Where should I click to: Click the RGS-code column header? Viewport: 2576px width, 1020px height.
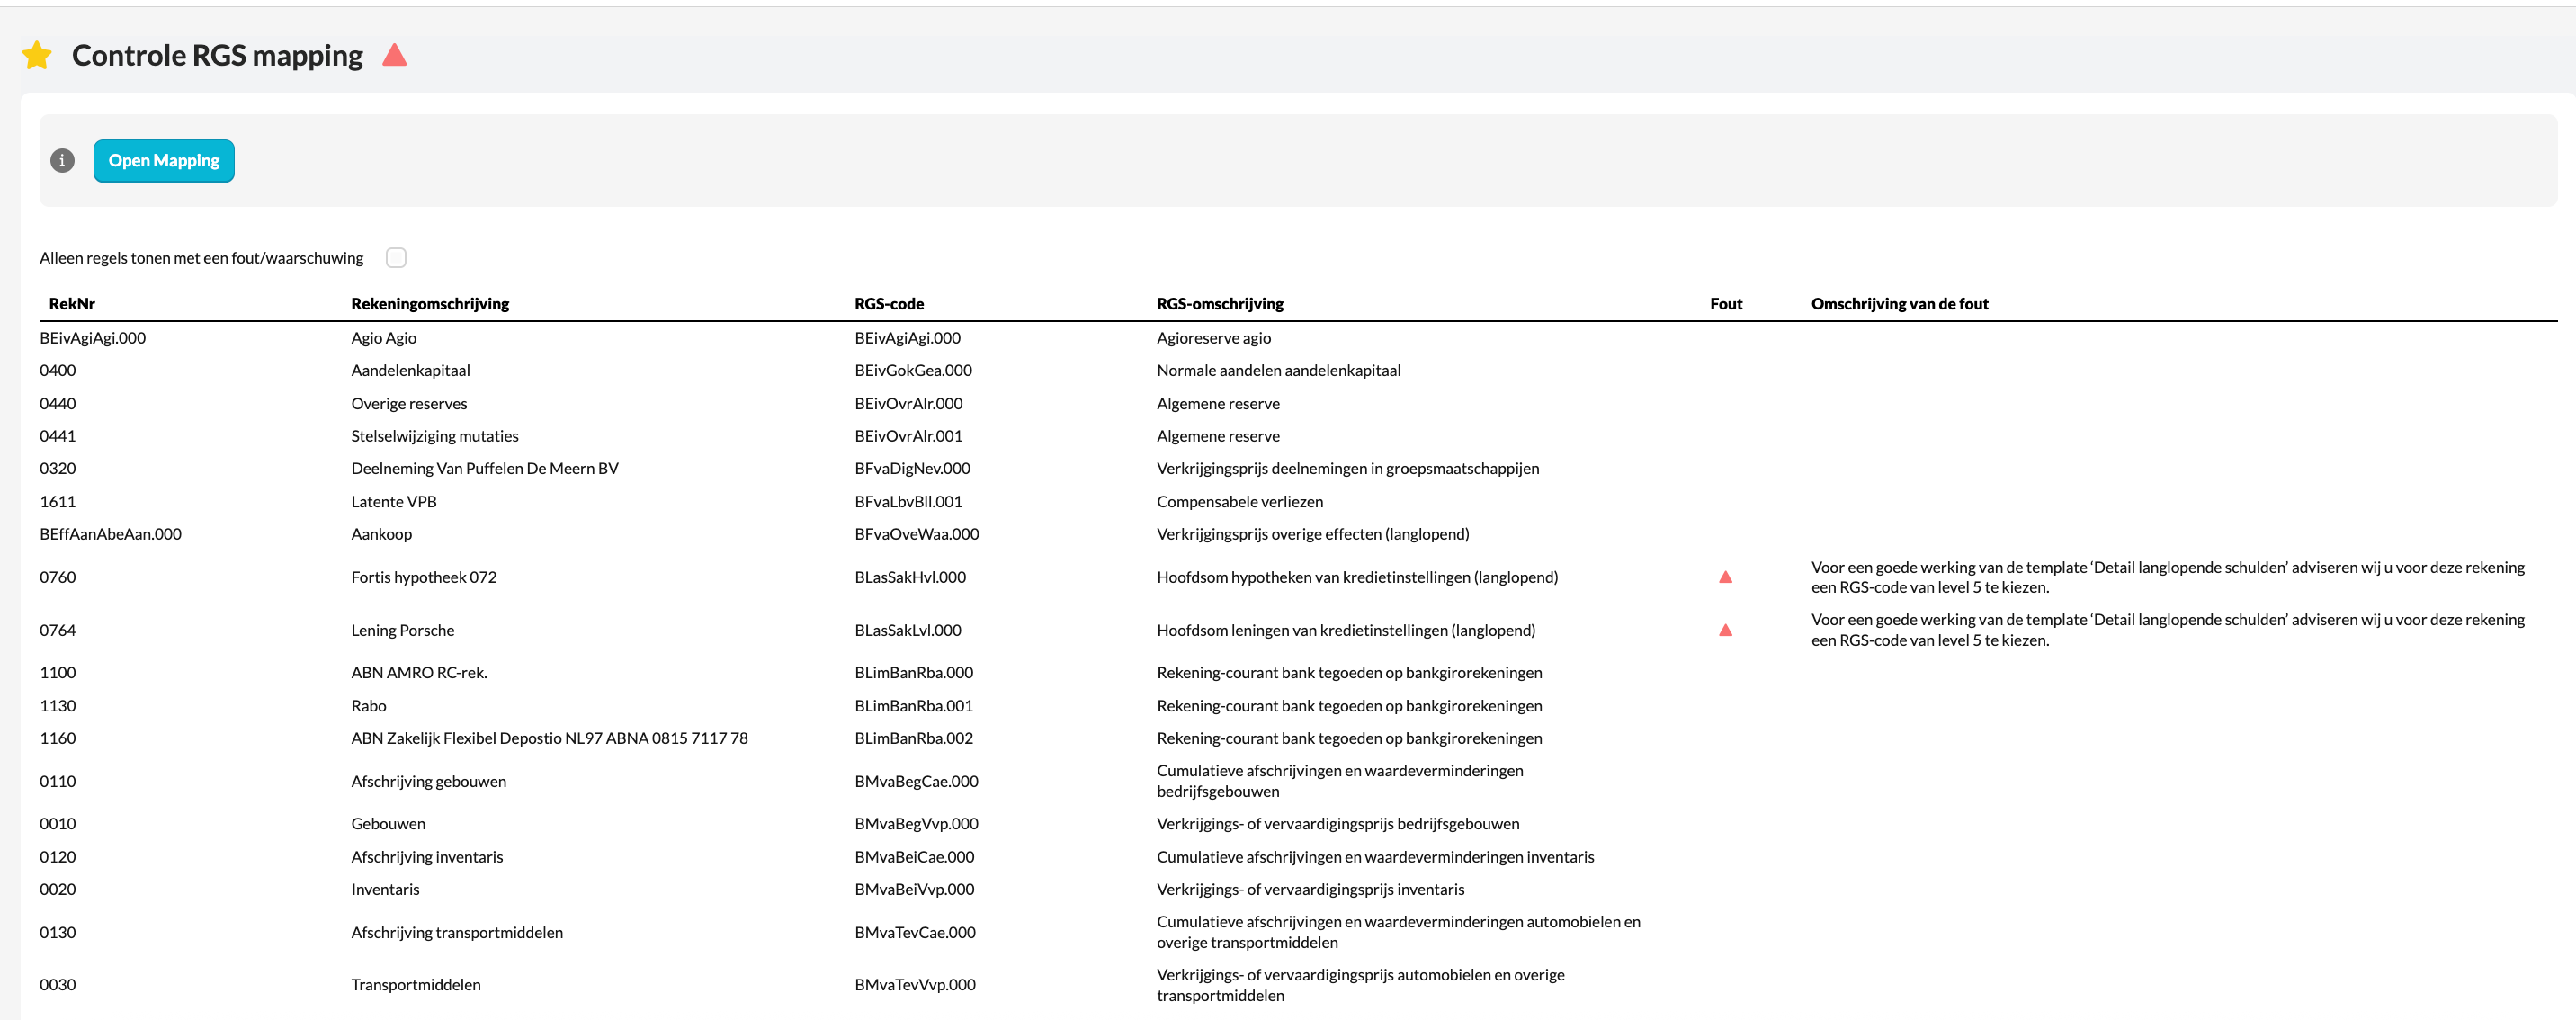(889, 304)
